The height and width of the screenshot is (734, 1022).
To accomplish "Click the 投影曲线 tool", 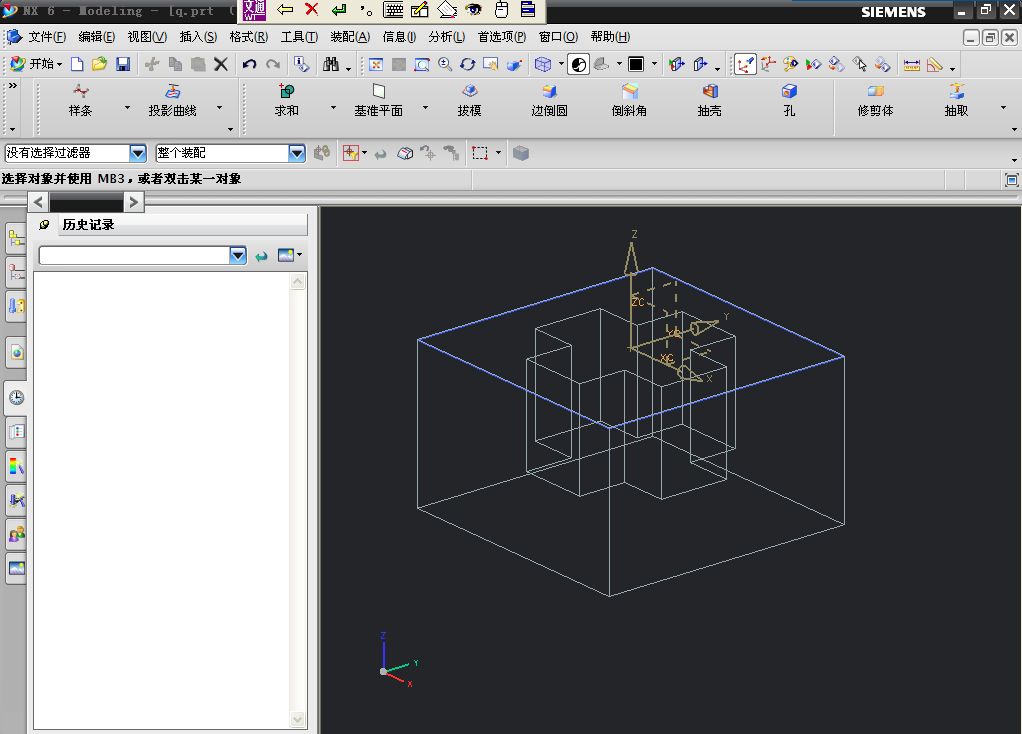I will coord(172,100).
